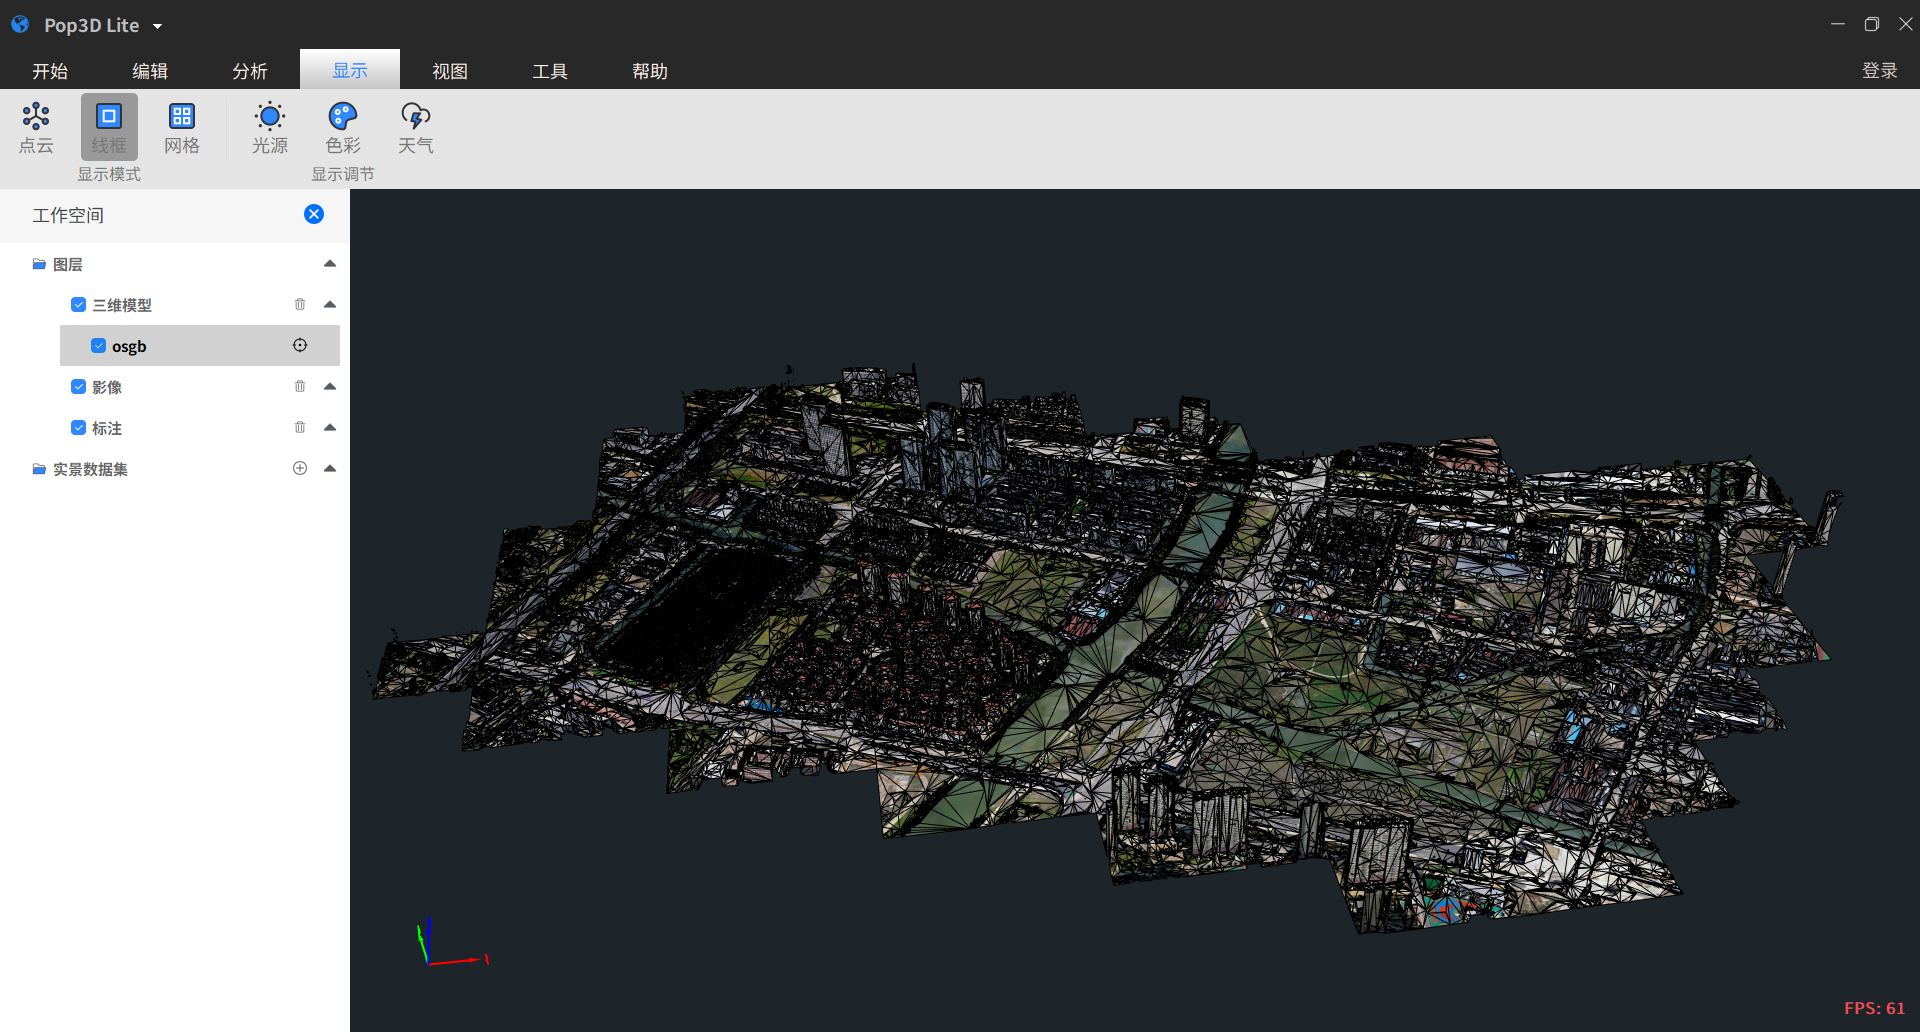
Task: Collapse the 实景数据集 section
Action: [x=330, y=468]
